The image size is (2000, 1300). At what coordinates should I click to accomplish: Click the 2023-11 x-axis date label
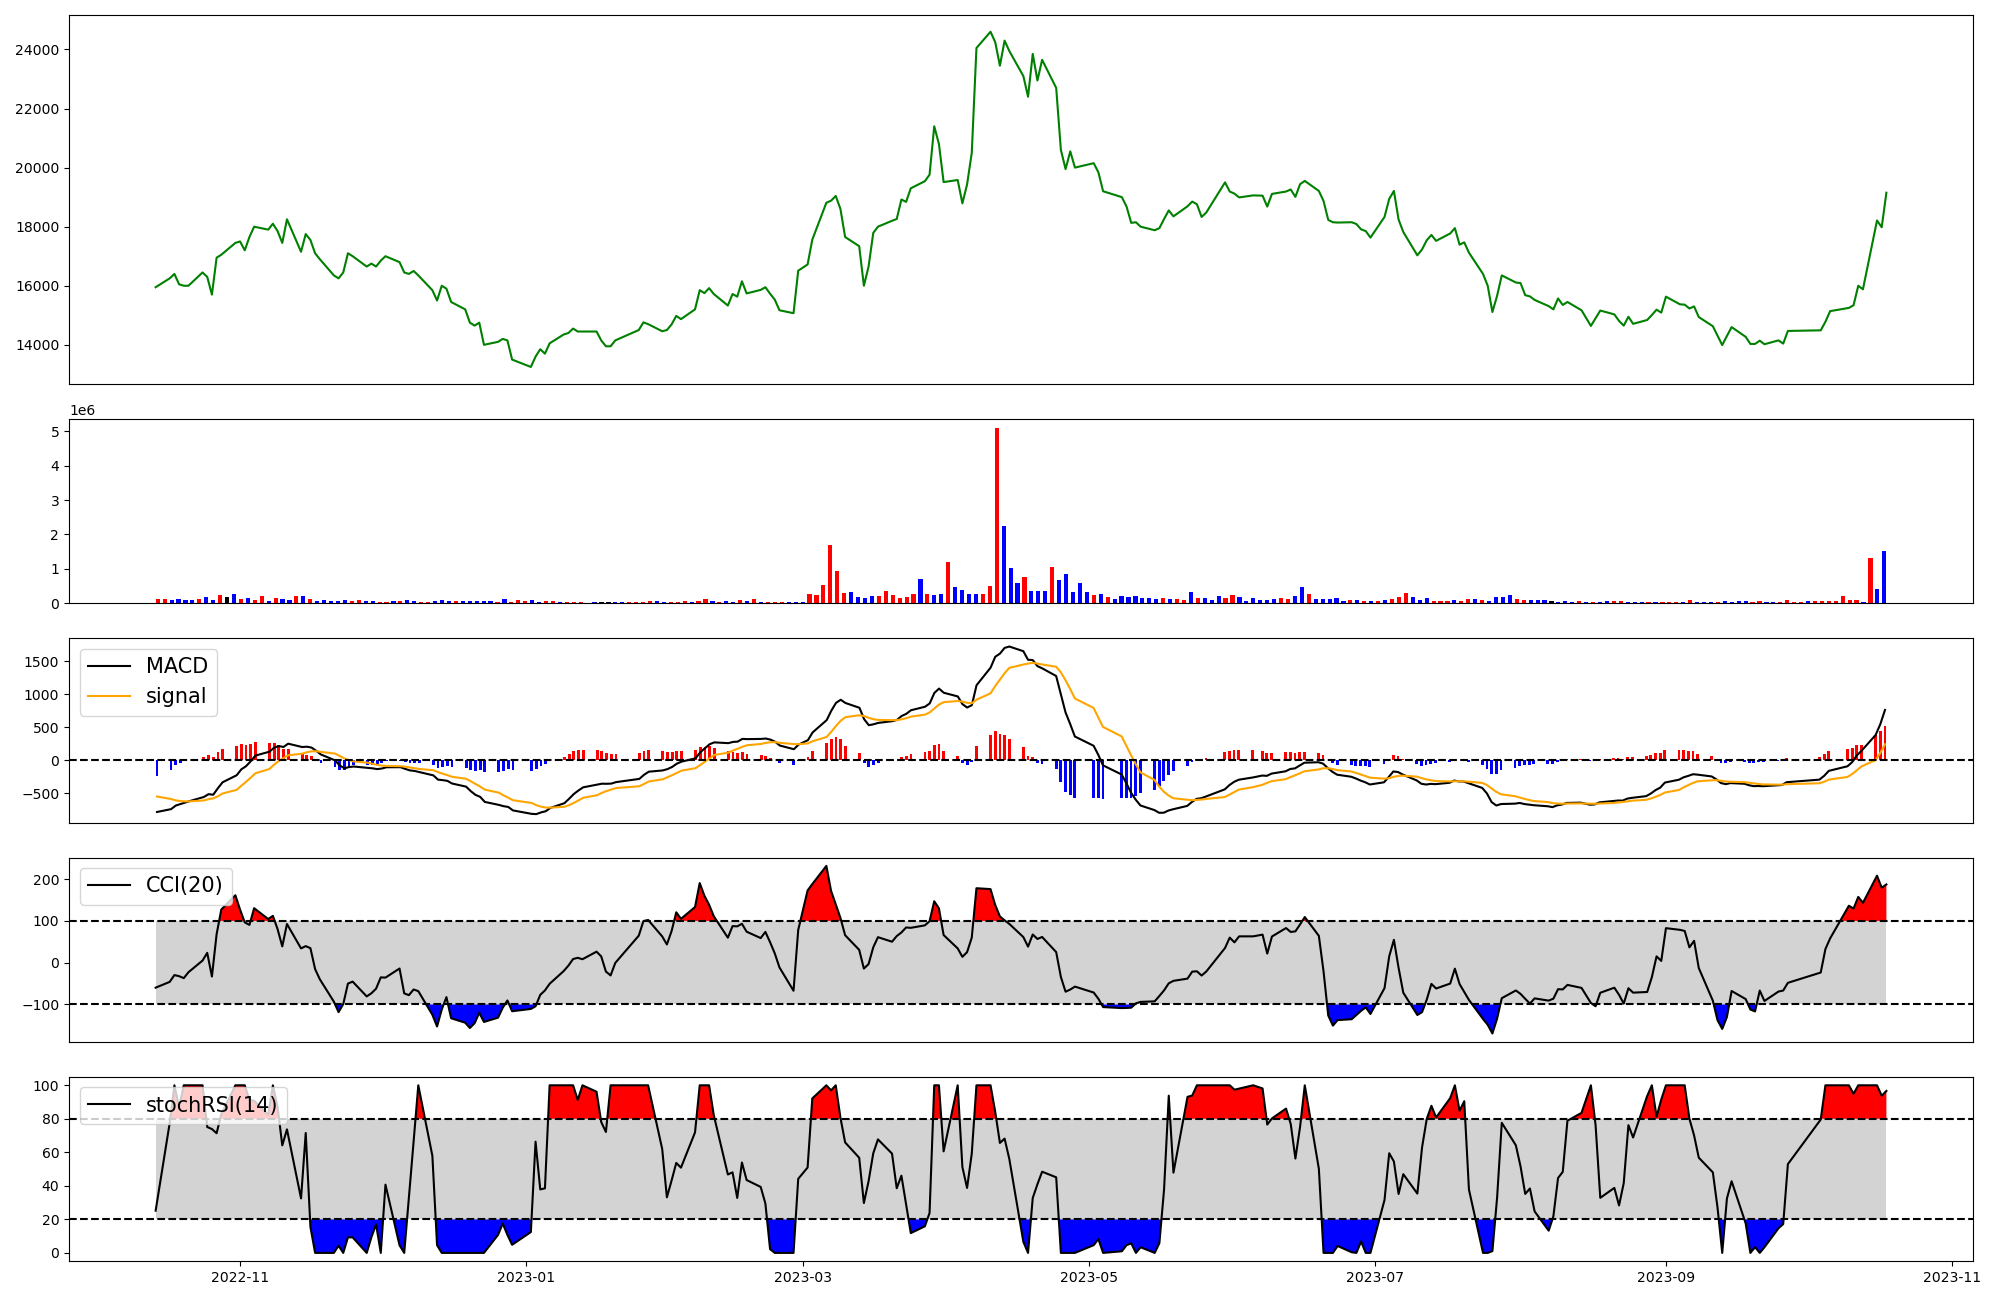(1951, 1277)
